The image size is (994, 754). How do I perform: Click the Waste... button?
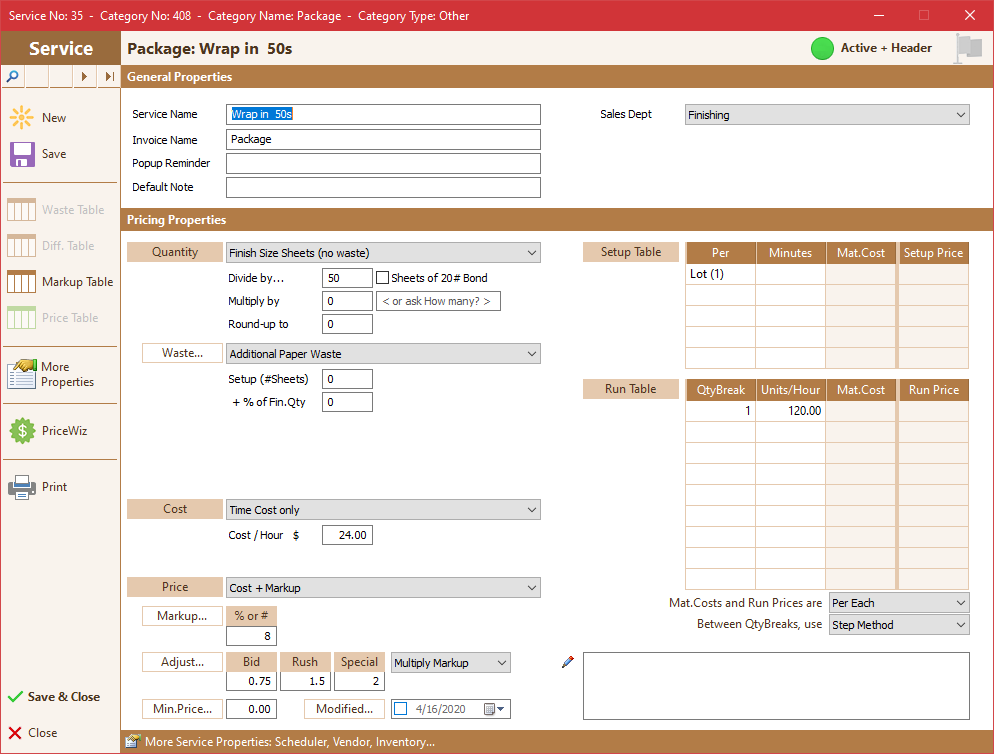coord(183,353)
